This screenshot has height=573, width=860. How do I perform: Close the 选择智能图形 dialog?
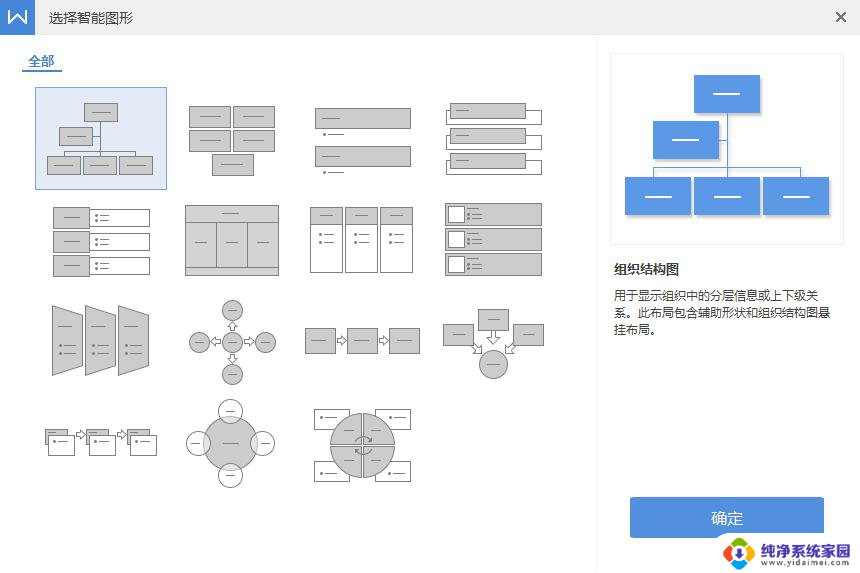(x=840, y=18)
